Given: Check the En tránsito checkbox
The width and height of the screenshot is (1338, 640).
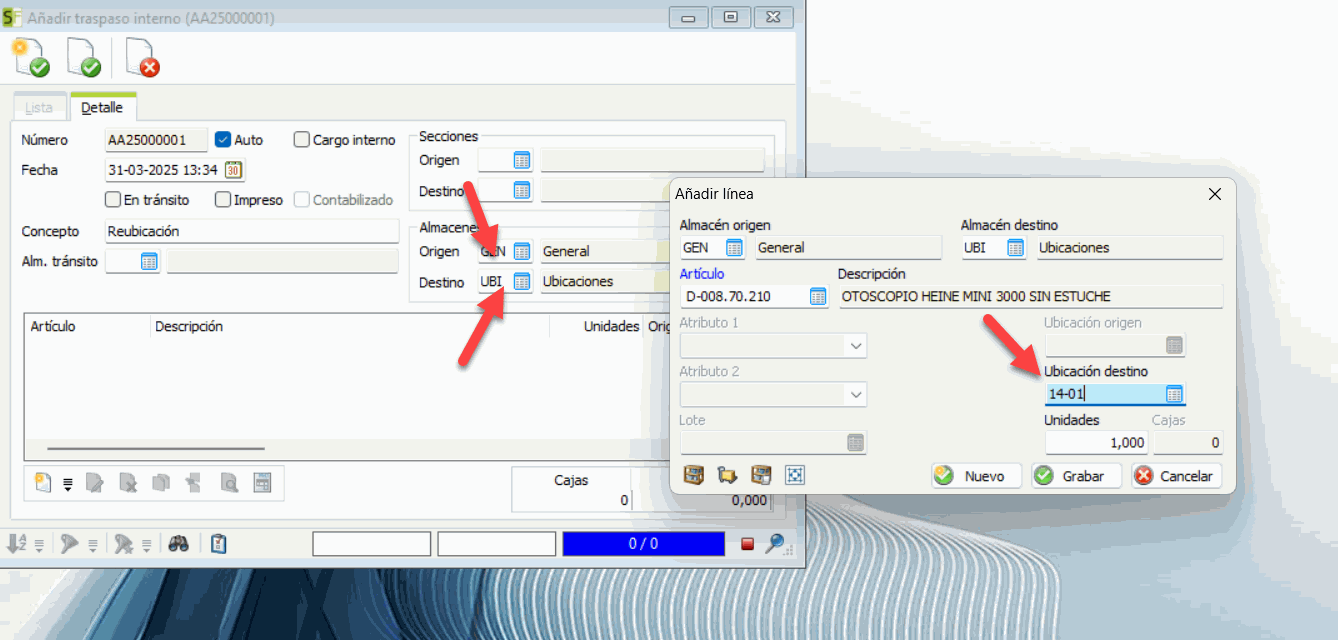Looking at the screenshot, I should point(113,200).
